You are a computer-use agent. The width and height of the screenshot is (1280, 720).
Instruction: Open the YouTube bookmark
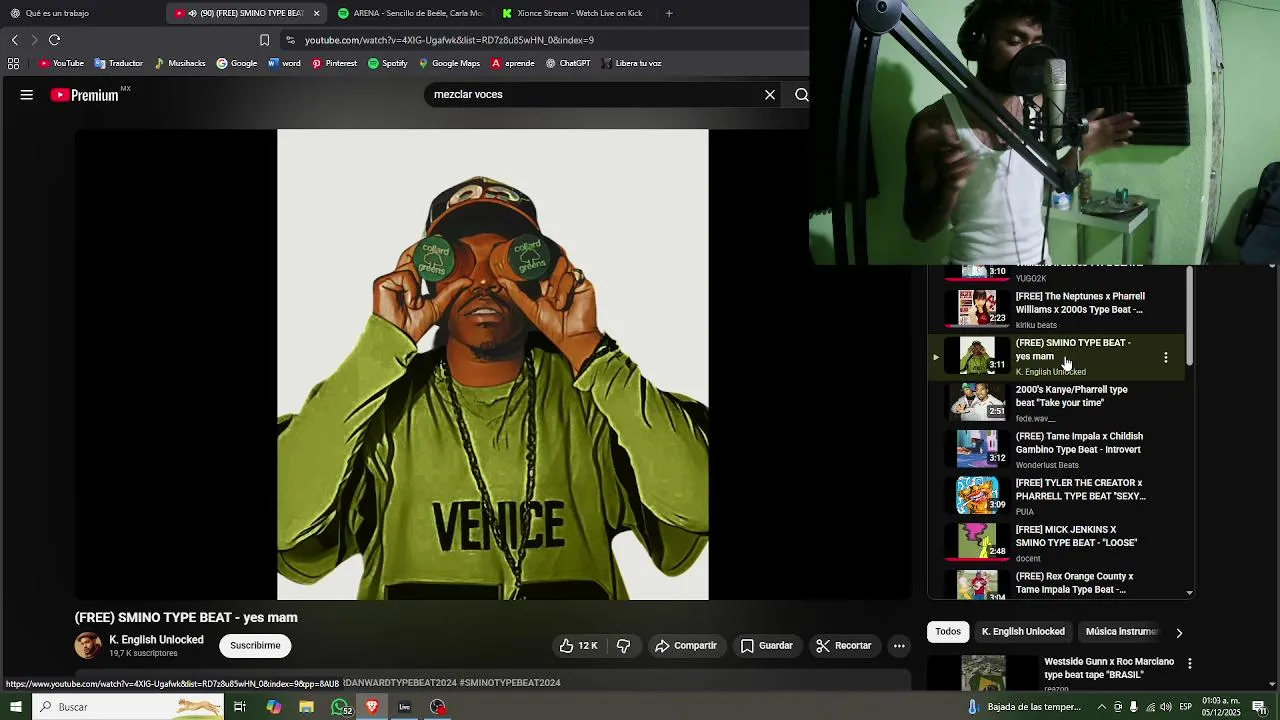[61, 63]
